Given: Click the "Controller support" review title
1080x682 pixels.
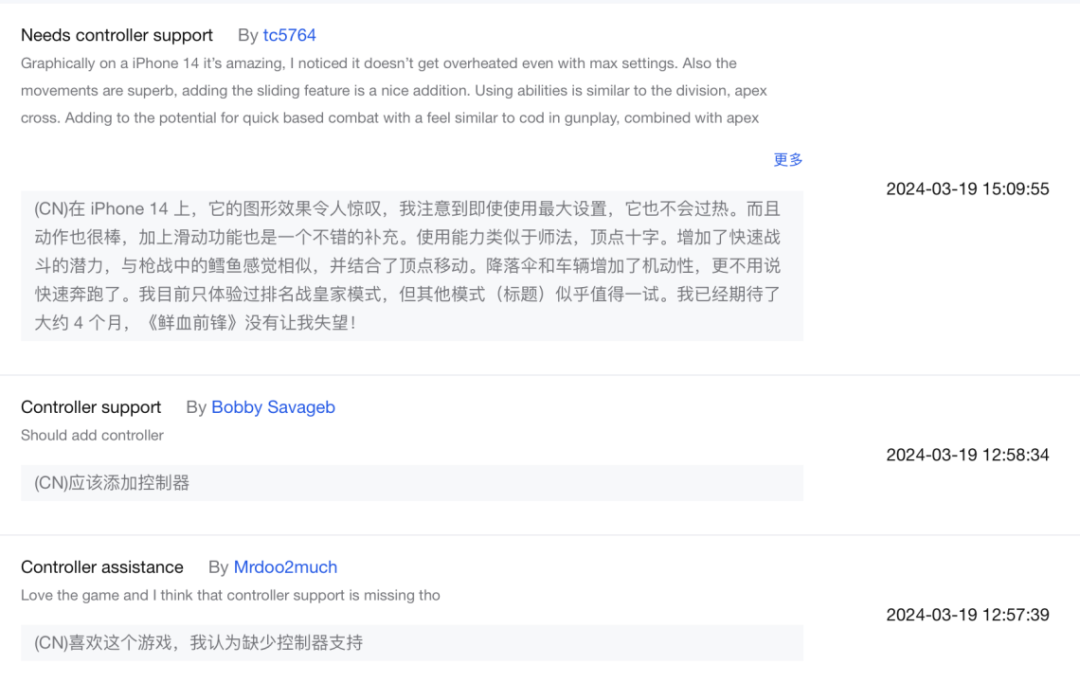Looking at the screenshot, I should coord(91,407).
